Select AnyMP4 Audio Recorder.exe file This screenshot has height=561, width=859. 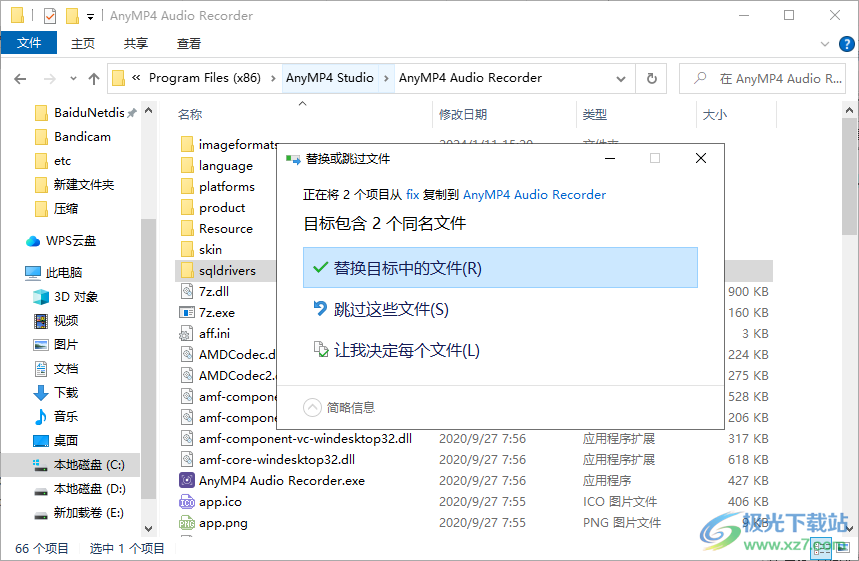272,480
